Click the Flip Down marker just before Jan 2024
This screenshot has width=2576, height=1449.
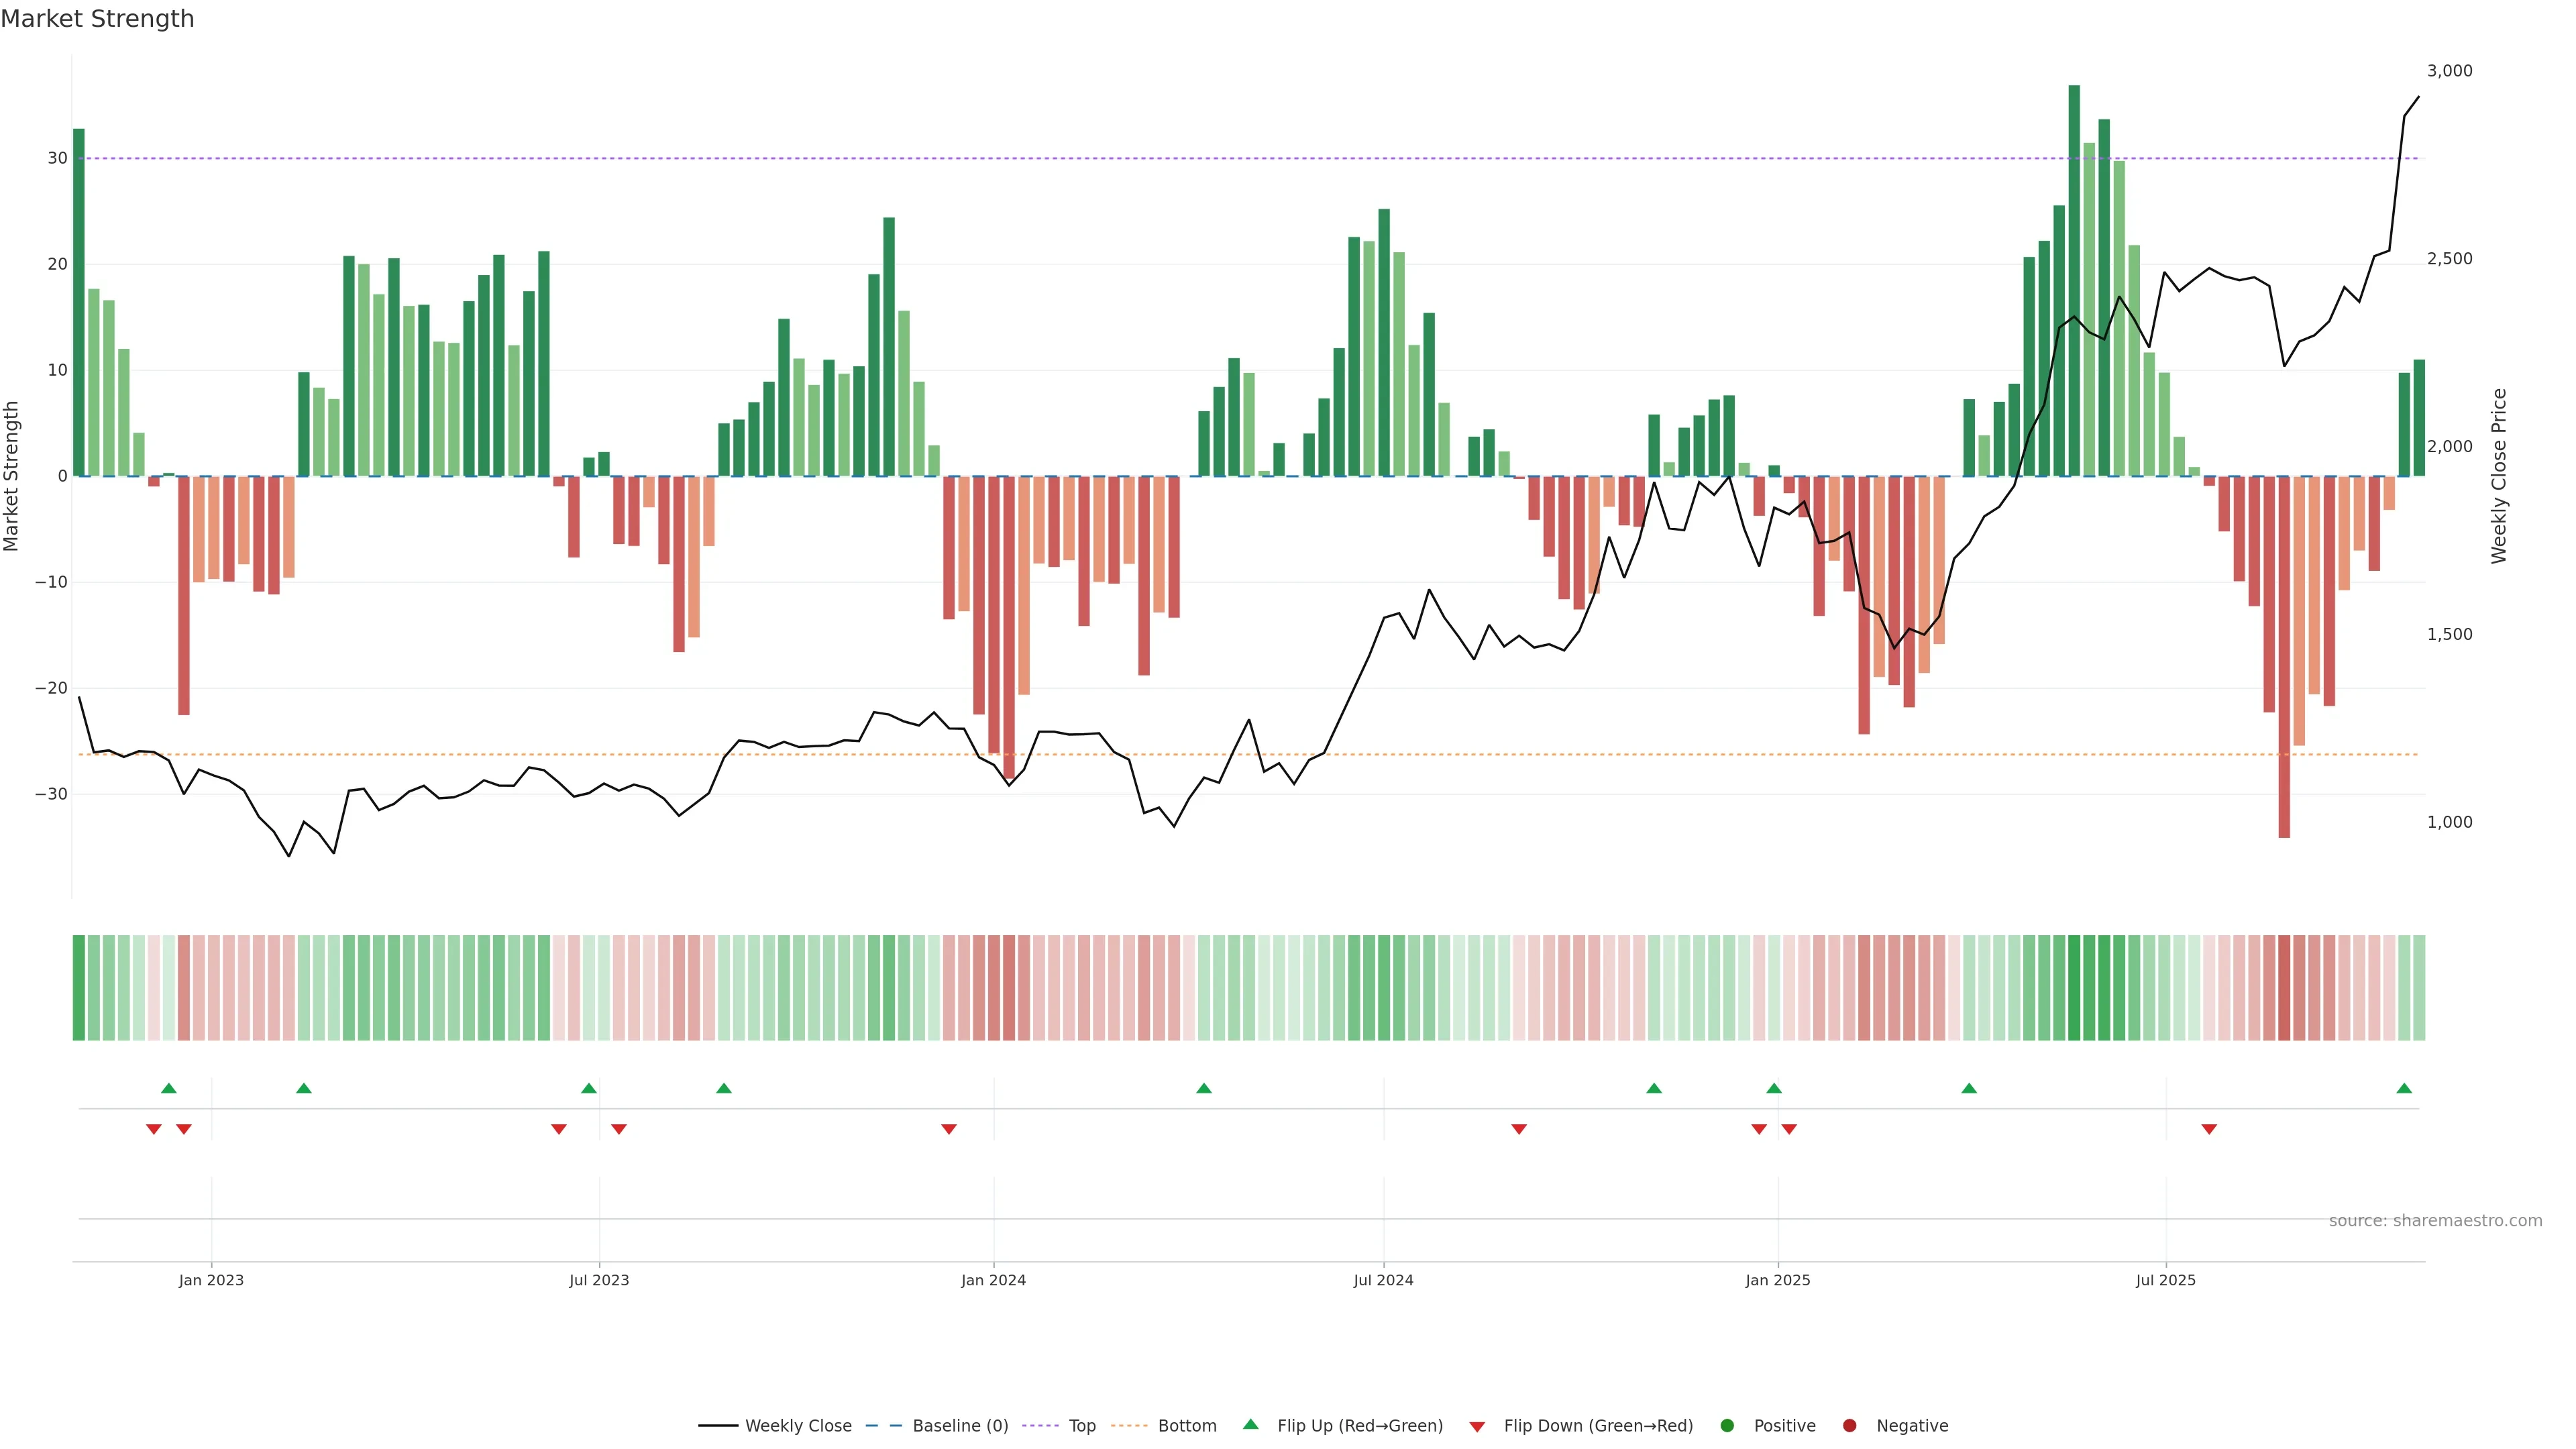coord(949,1129)
